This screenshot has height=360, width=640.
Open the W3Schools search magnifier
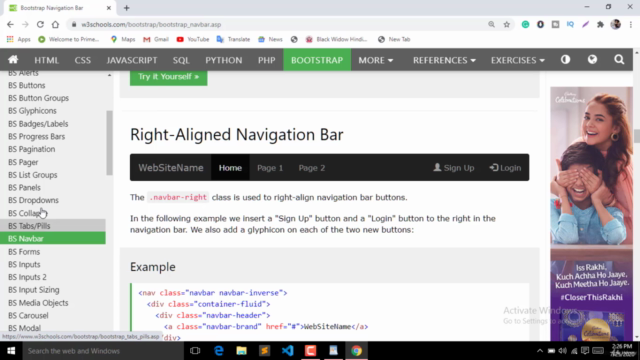[x=619, y=60]
